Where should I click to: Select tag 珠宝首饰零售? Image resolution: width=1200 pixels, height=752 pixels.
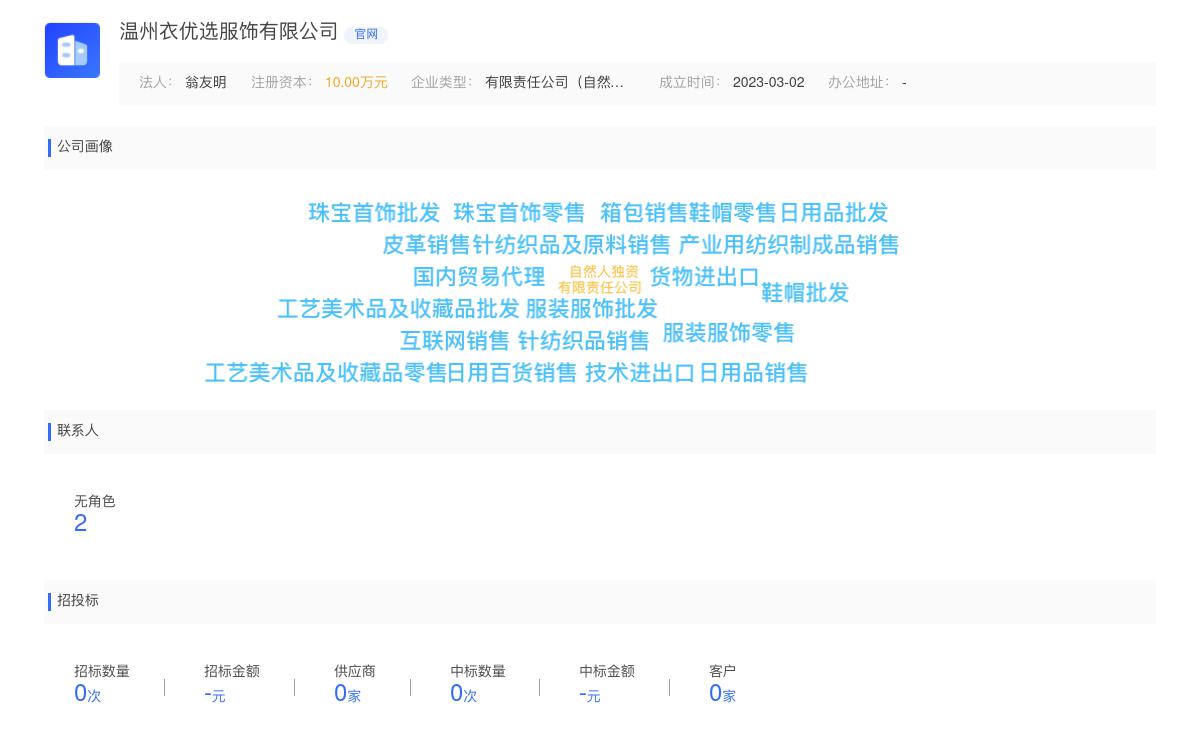tap(519, 213)
